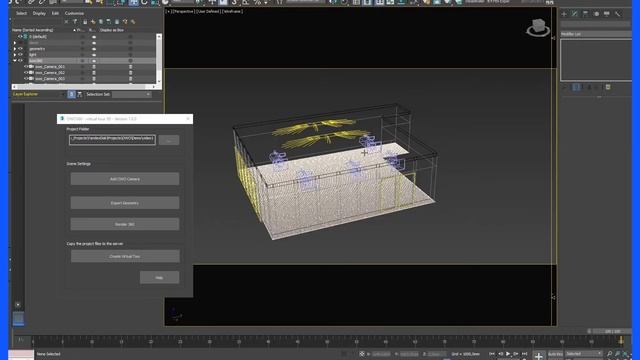
Task: Open the Customize menu in Layer Explorer
Action: click(74, 13)
